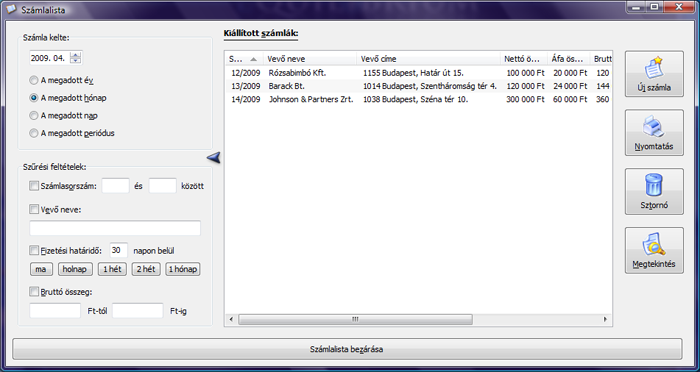Click the Új számla document icon

[x=654, y=68]
